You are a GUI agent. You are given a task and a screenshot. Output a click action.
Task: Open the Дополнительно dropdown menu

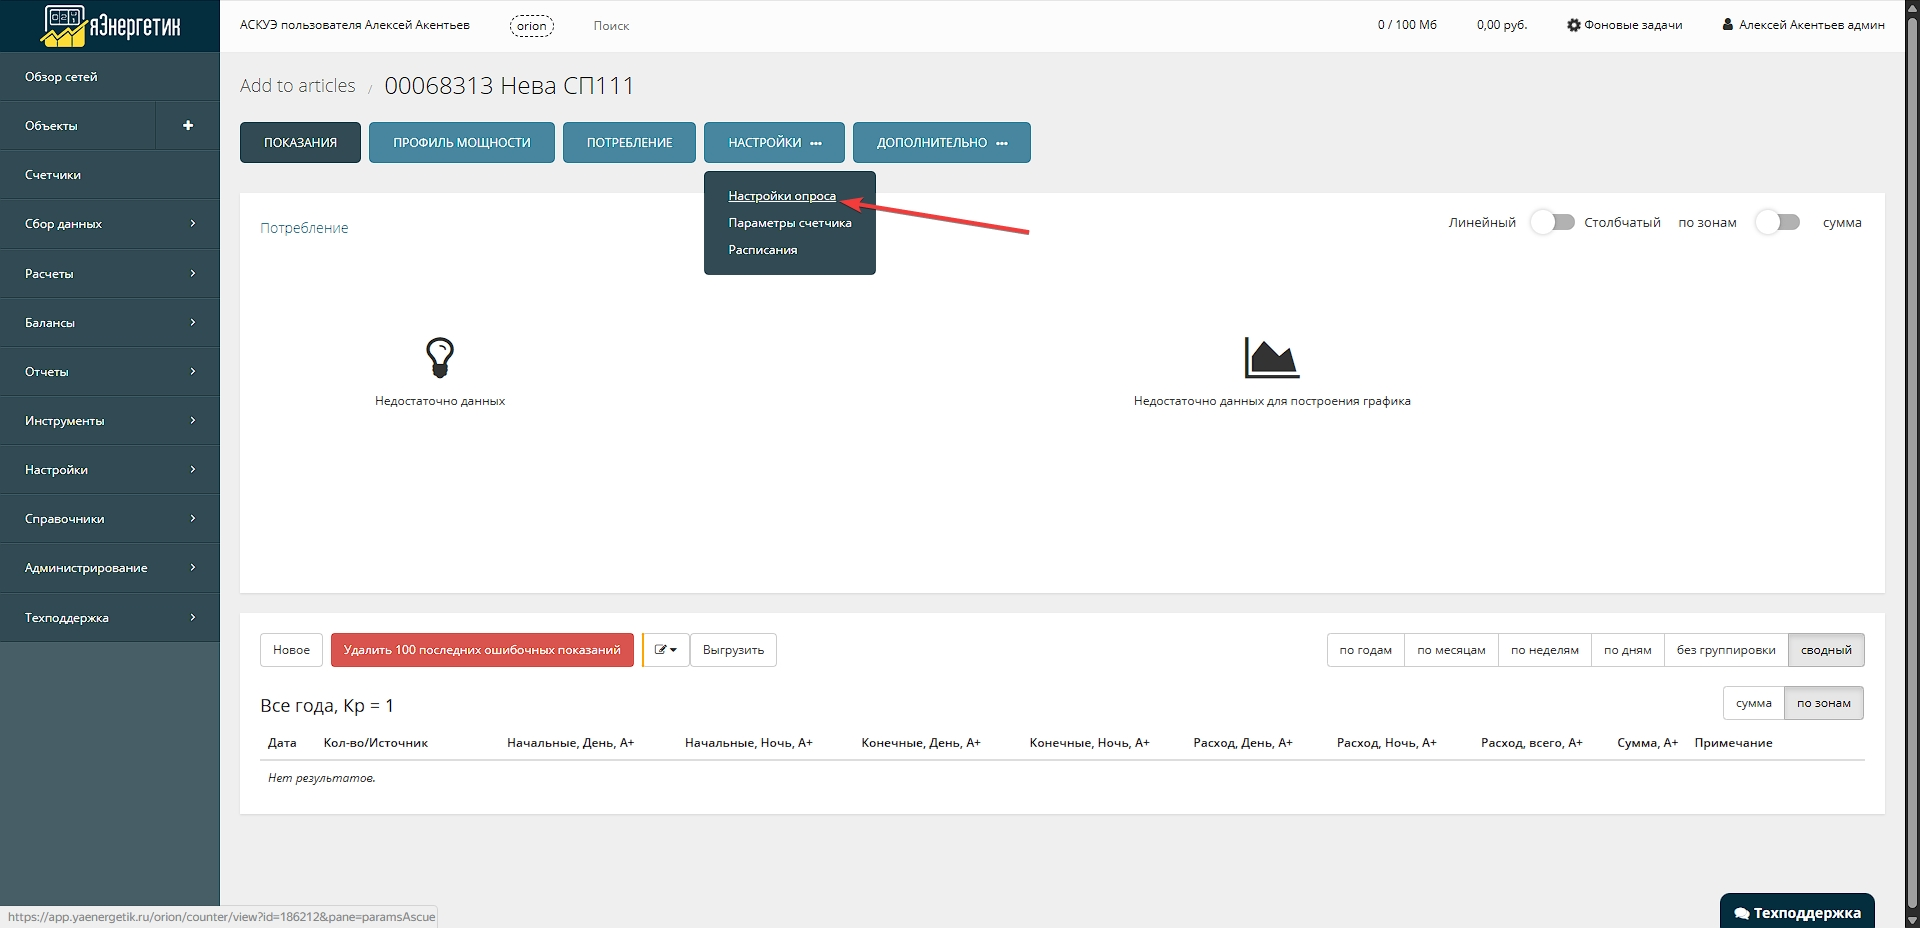[x=941, y=143]
